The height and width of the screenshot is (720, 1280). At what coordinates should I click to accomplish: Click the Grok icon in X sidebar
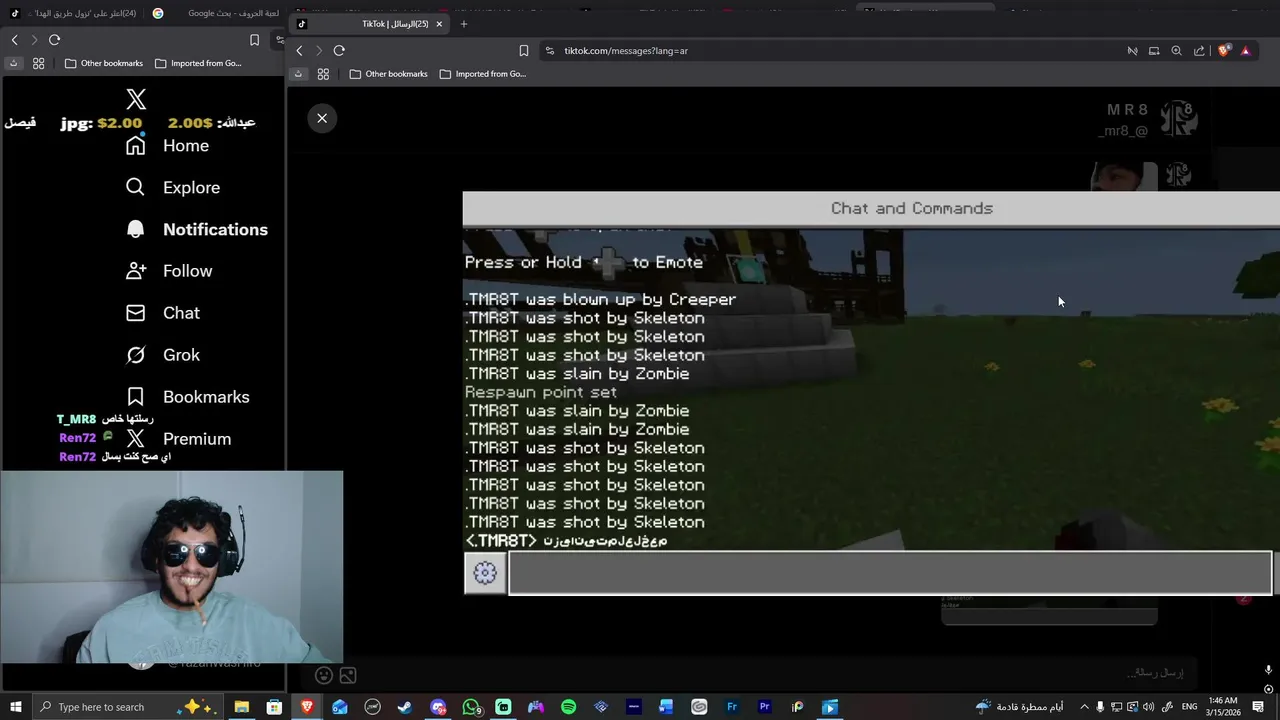[136, 355]
